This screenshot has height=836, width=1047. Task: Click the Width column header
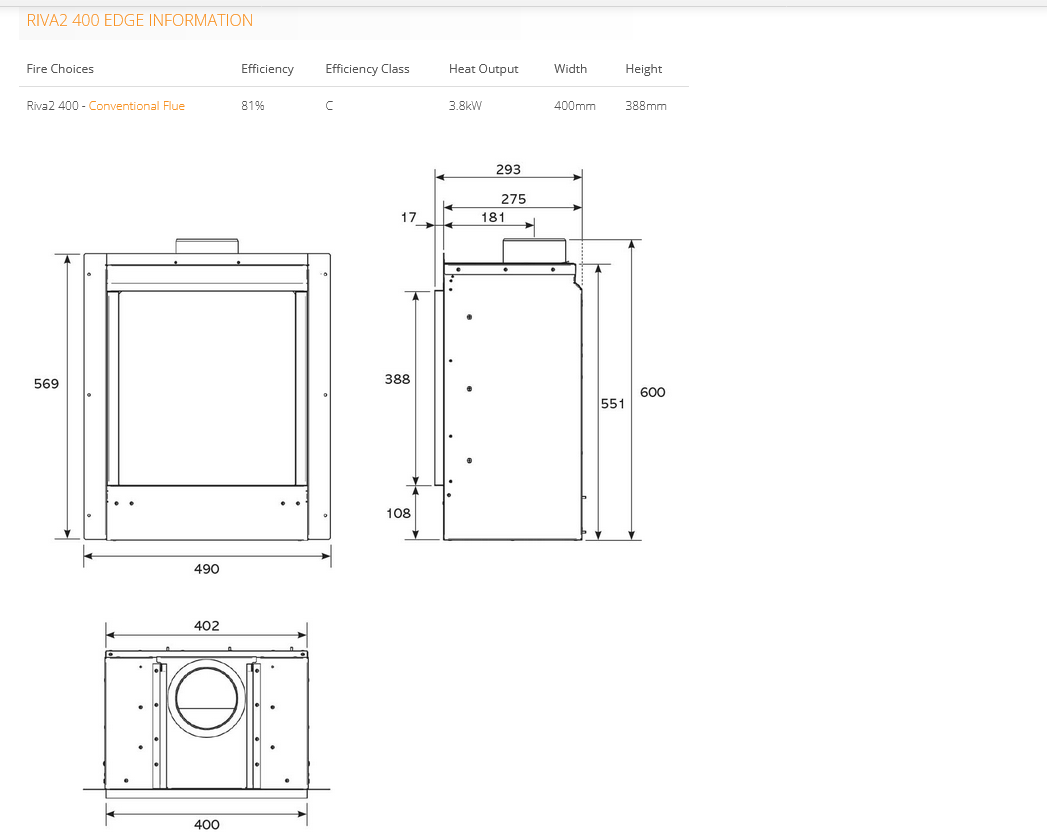tap(570, 69)
